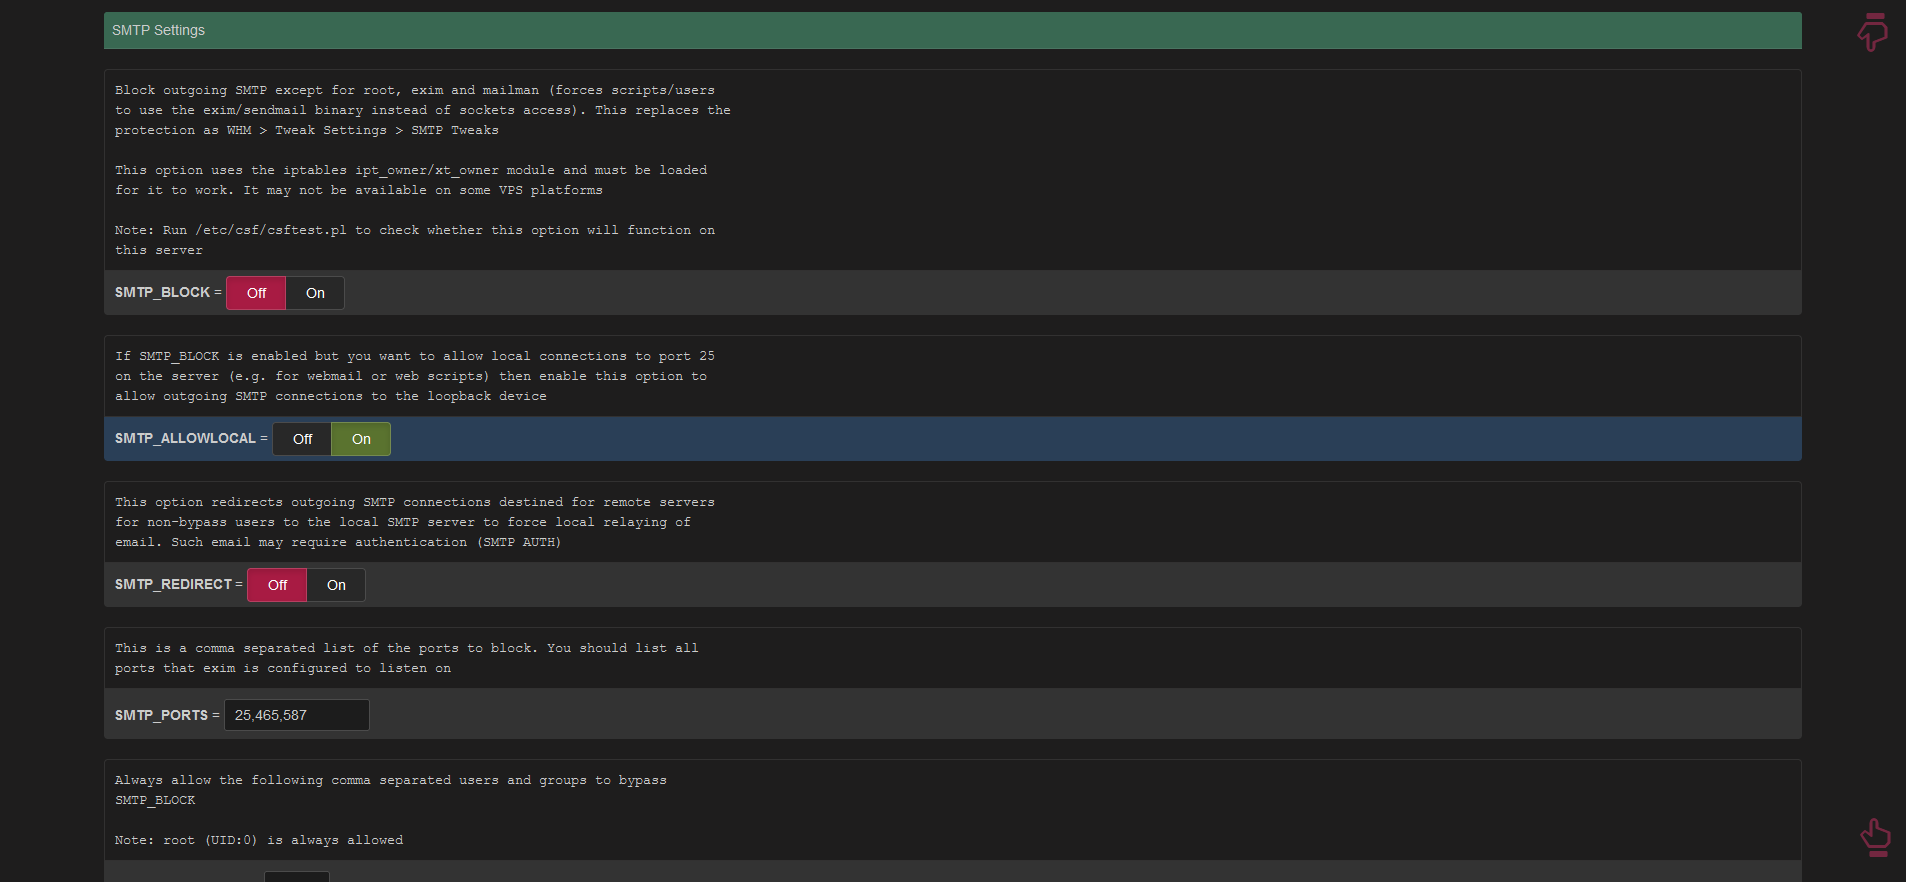Viewport: 1906px width, 882px height.
Task: Click the hand-pointing-up jump to top icon
Action: [1875, 837]
